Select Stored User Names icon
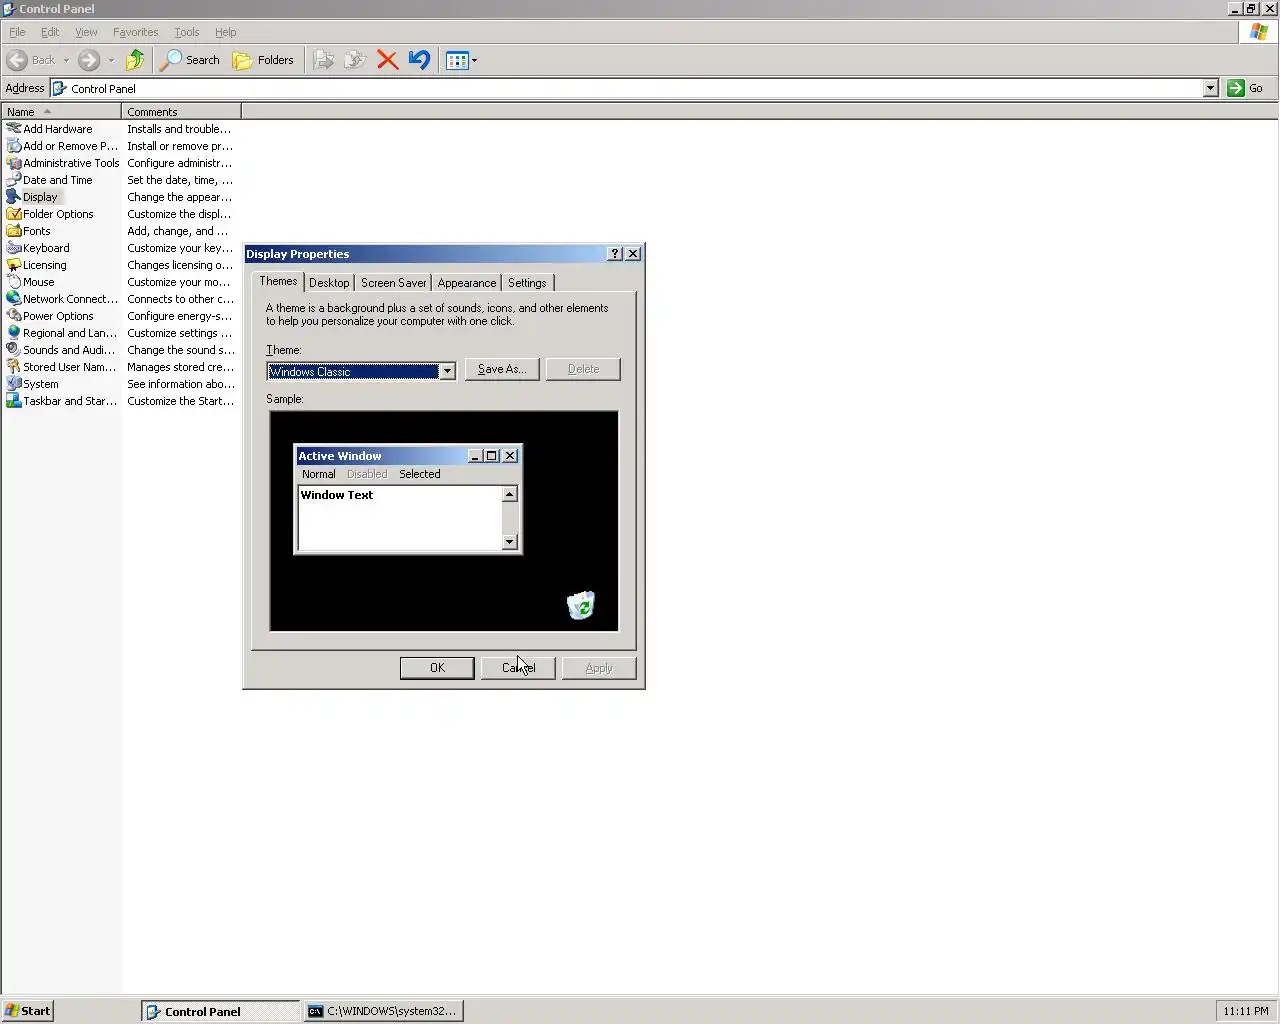Viewport: 1280px width, 1024px height. coord(14,367)
